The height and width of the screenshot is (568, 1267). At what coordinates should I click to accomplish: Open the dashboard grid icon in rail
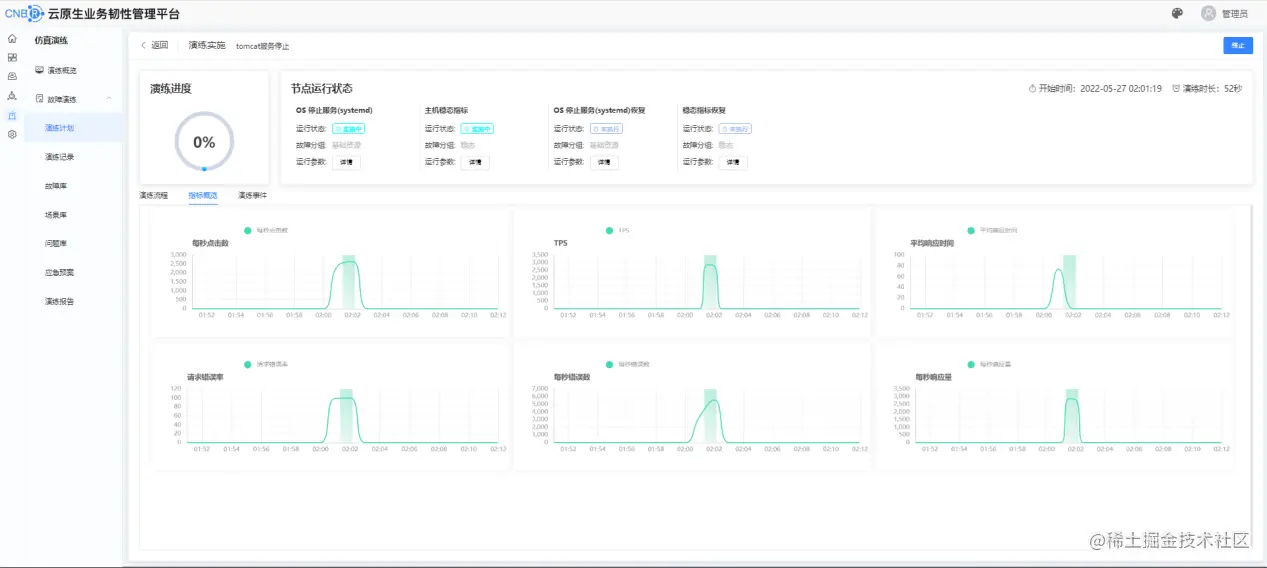click(x=12, y=58)
